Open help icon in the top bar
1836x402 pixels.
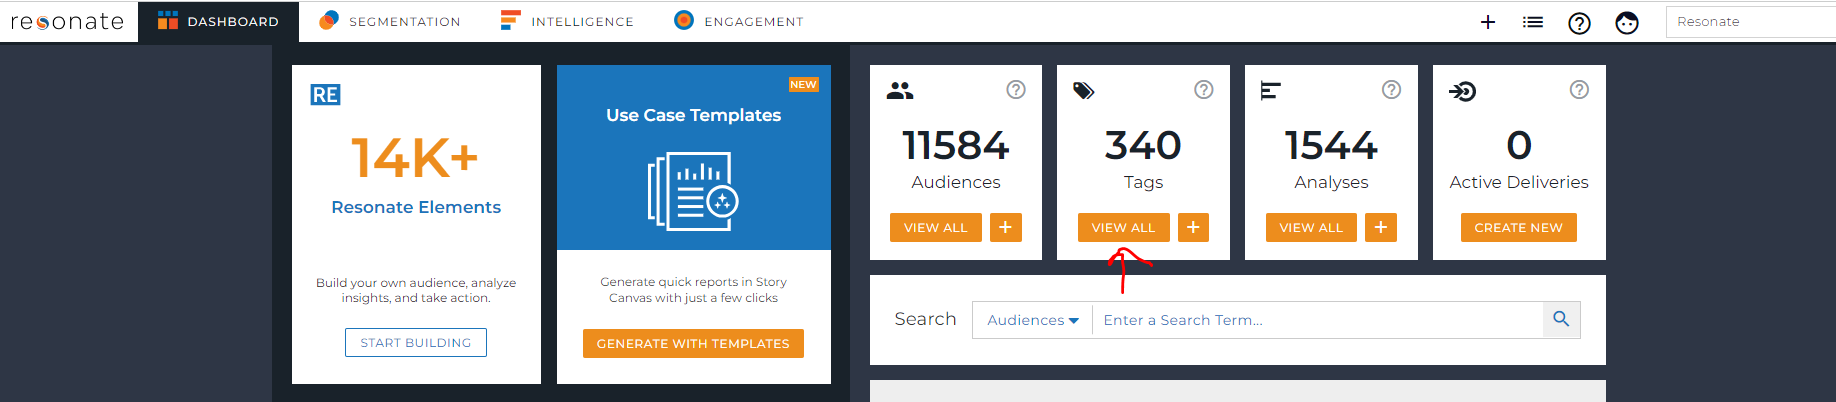pos(1579,22)
